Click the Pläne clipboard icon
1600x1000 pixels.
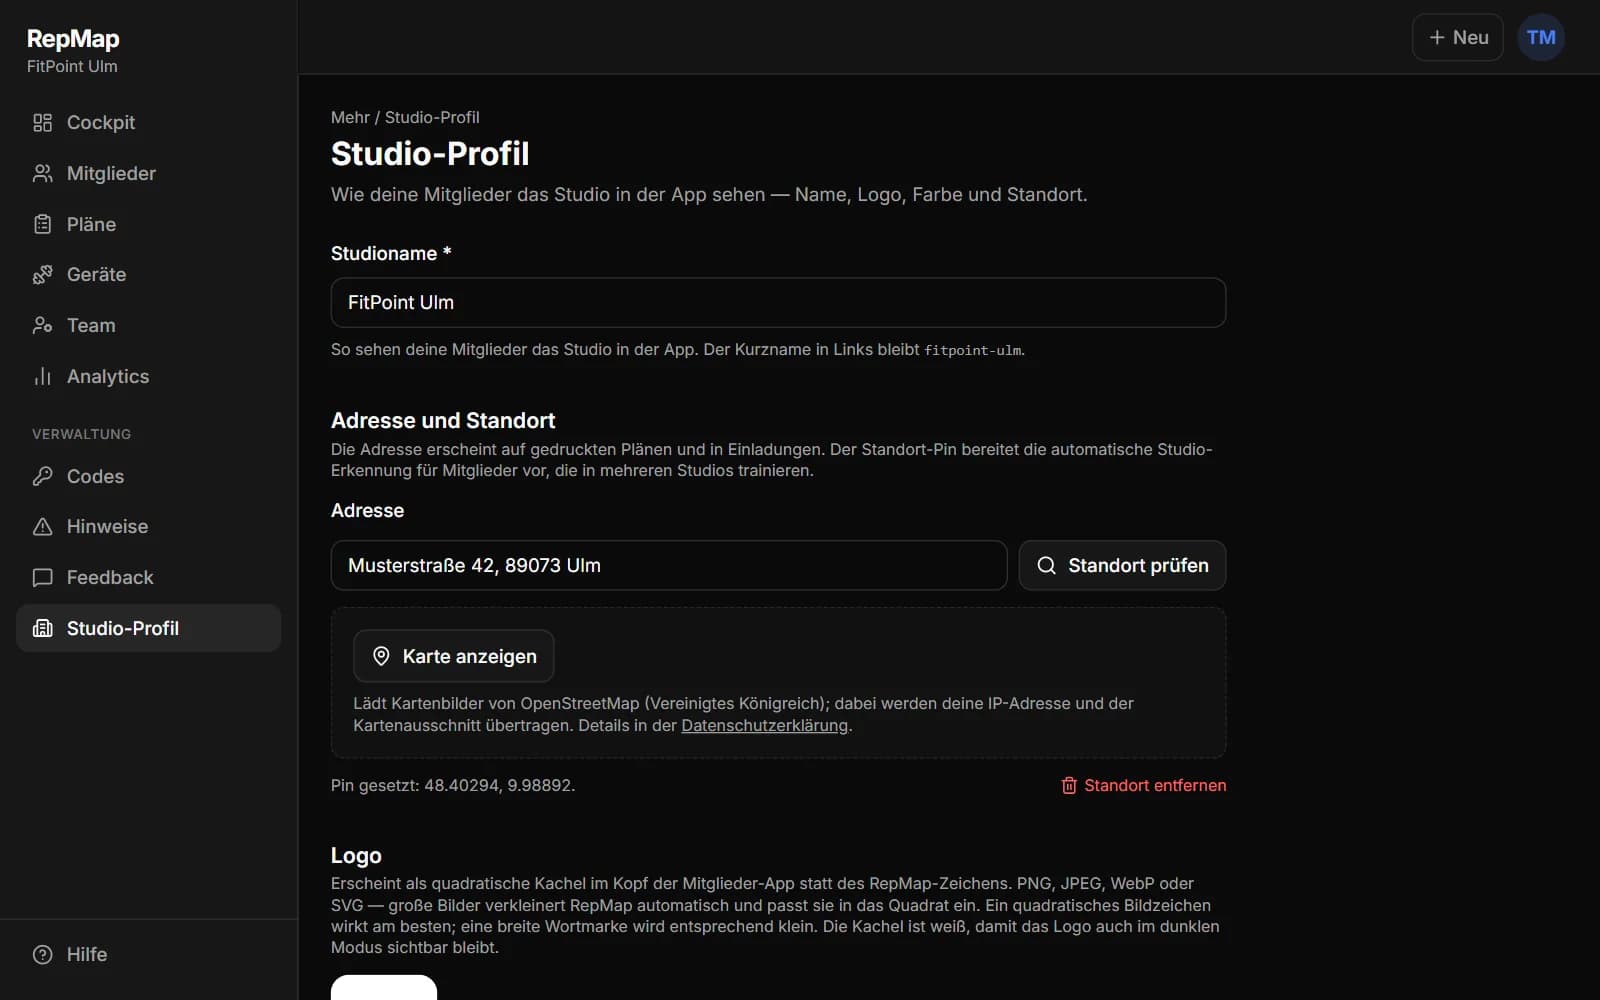coord(42,224)
